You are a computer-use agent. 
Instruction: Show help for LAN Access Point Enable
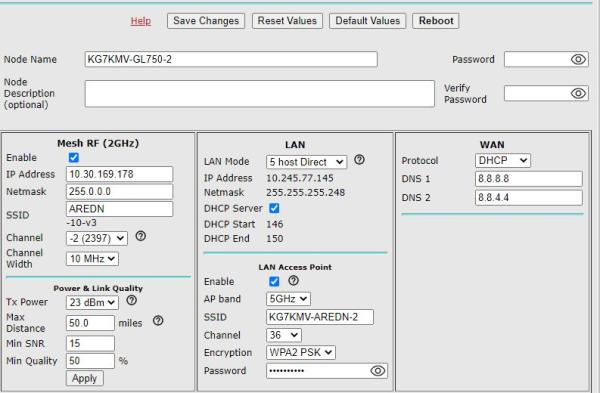[293, 280]
